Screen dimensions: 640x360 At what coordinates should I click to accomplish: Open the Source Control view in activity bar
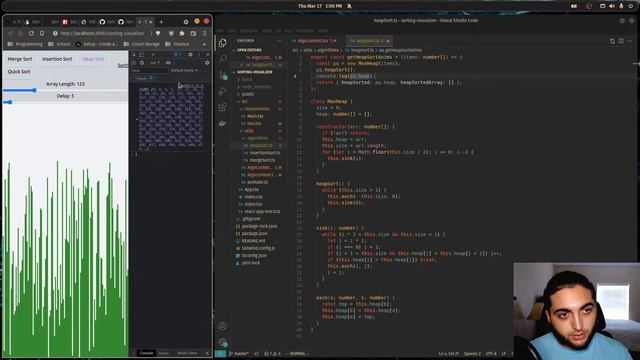pos(222,75)
